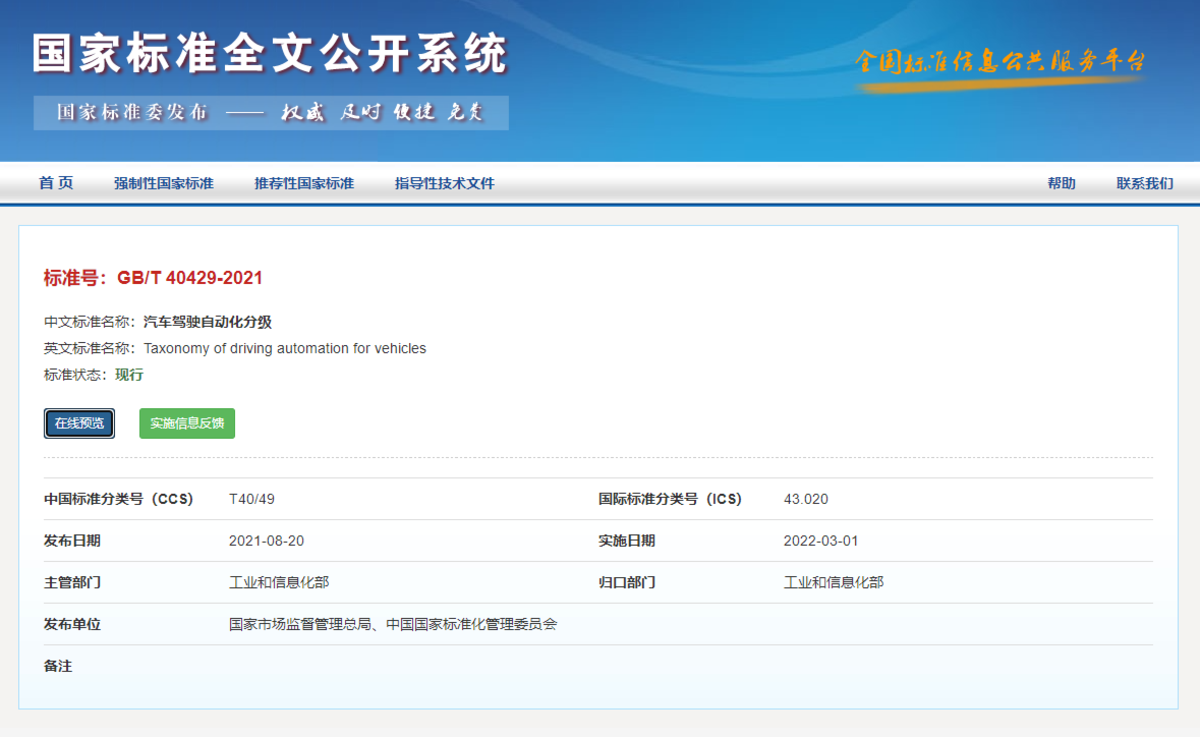Click the 实施日期 label

(627, 541)
